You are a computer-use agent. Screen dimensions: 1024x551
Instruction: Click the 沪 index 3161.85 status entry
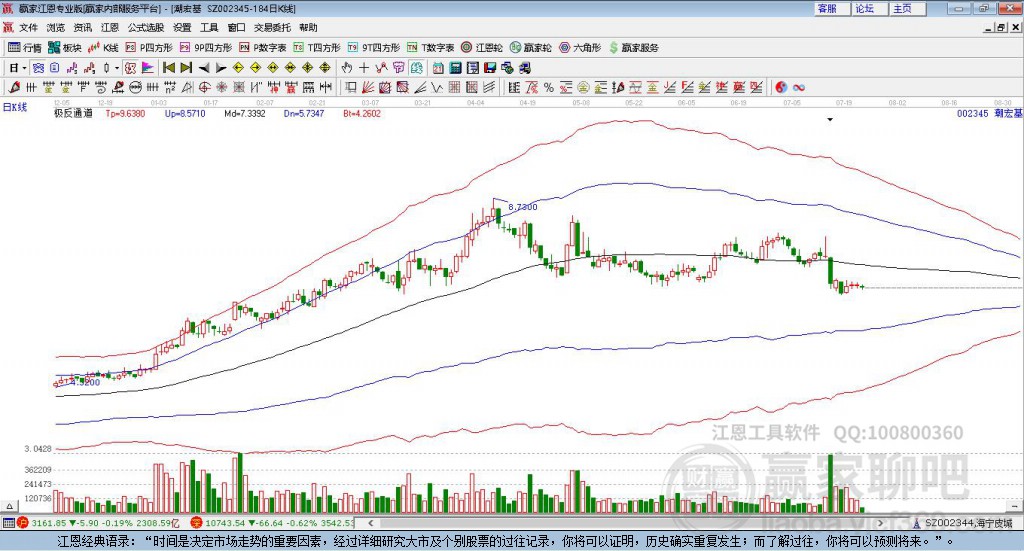(x=98, y=523)
